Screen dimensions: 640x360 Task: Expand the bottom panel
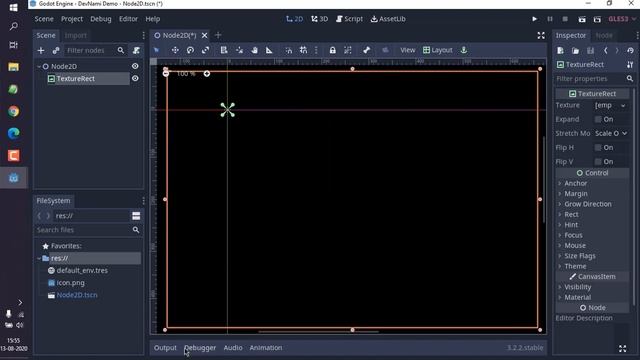[622, 348]
